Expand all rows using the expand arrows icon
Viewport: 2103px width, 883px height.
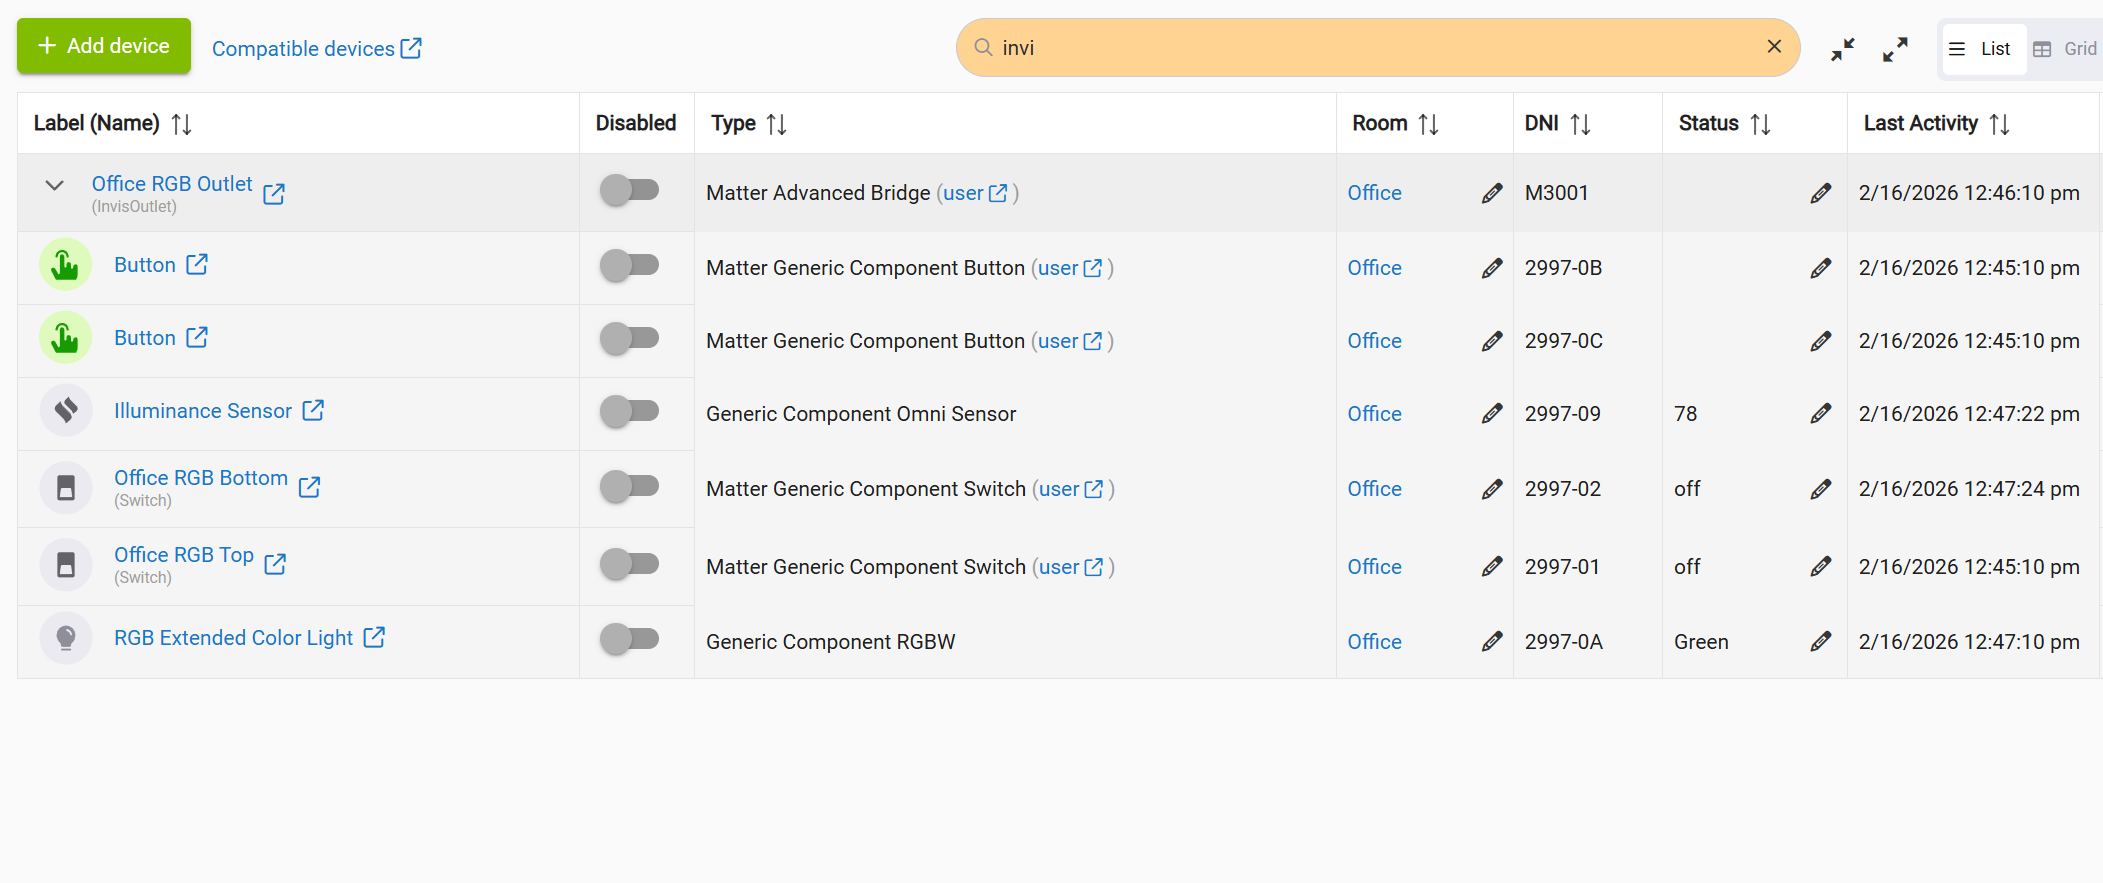click(x=1894, y=49)
